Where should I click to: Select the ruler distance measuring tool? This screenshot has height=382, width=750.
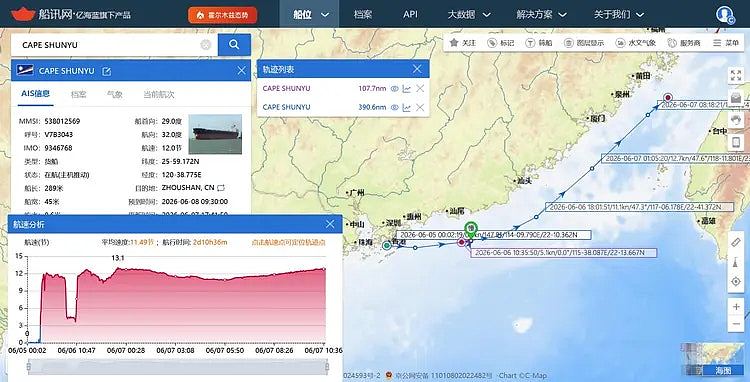pos(736,242)
